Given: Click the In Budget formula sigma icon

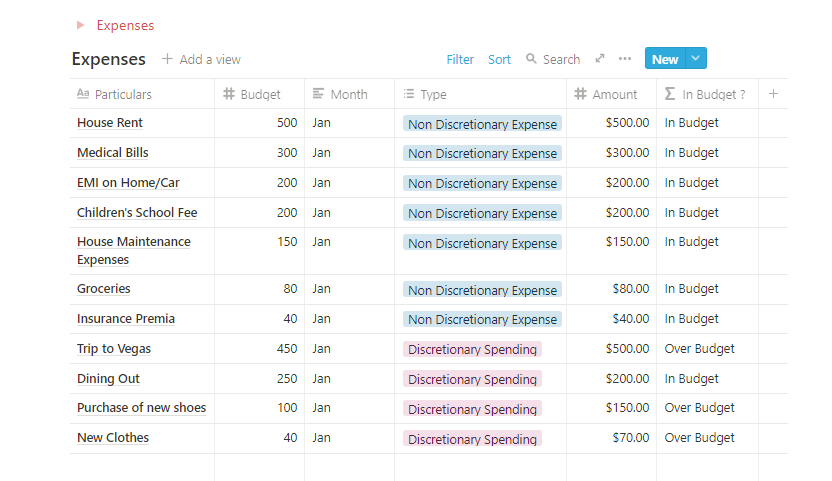Looking at the screenshot, I should click(x=670, y=94).
